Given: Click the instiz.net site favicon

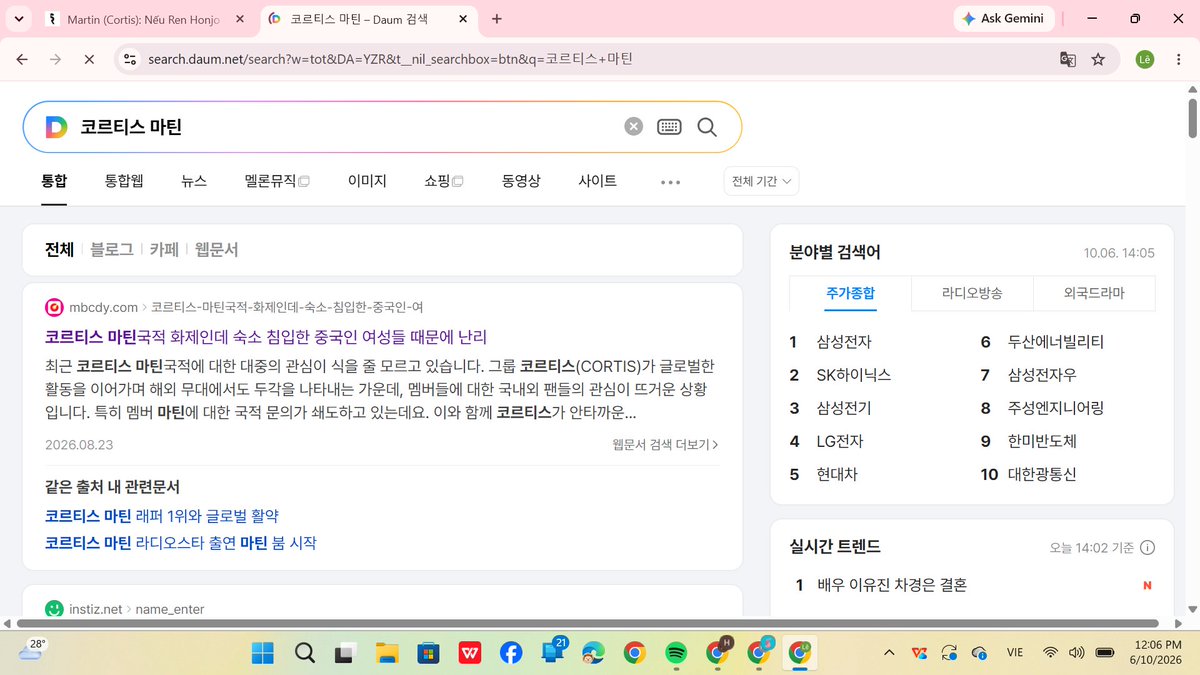Looking at the screenshot, I should click(54, 608).
